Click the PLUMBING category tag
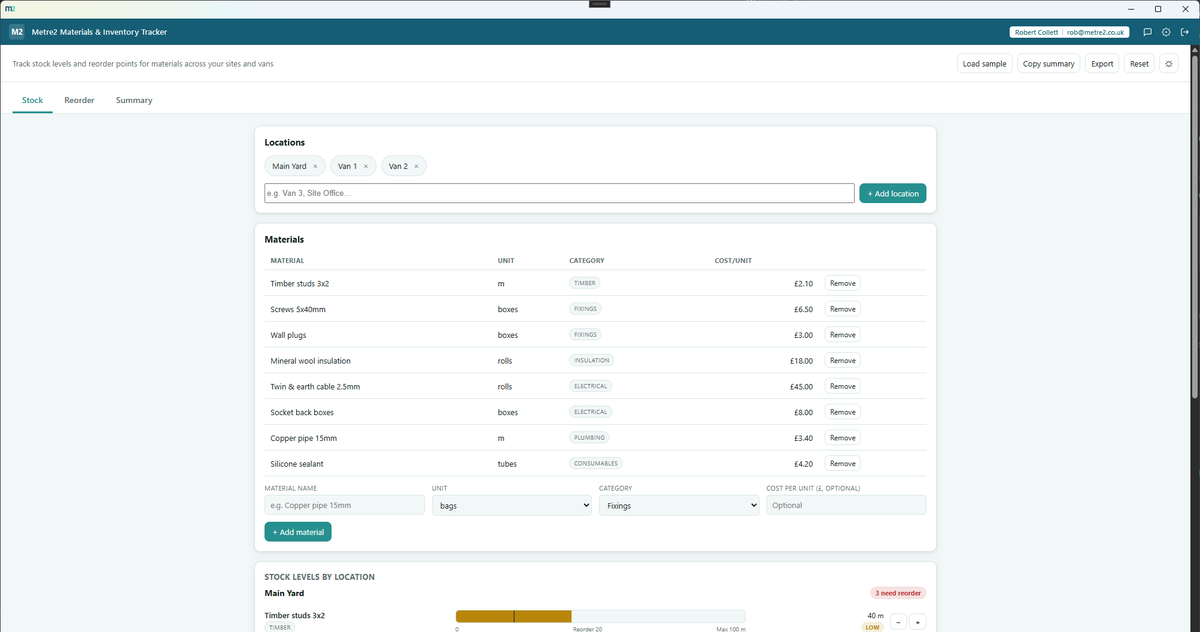The width and height of the screenshot is (1200, 632). (x=589, y=437)
